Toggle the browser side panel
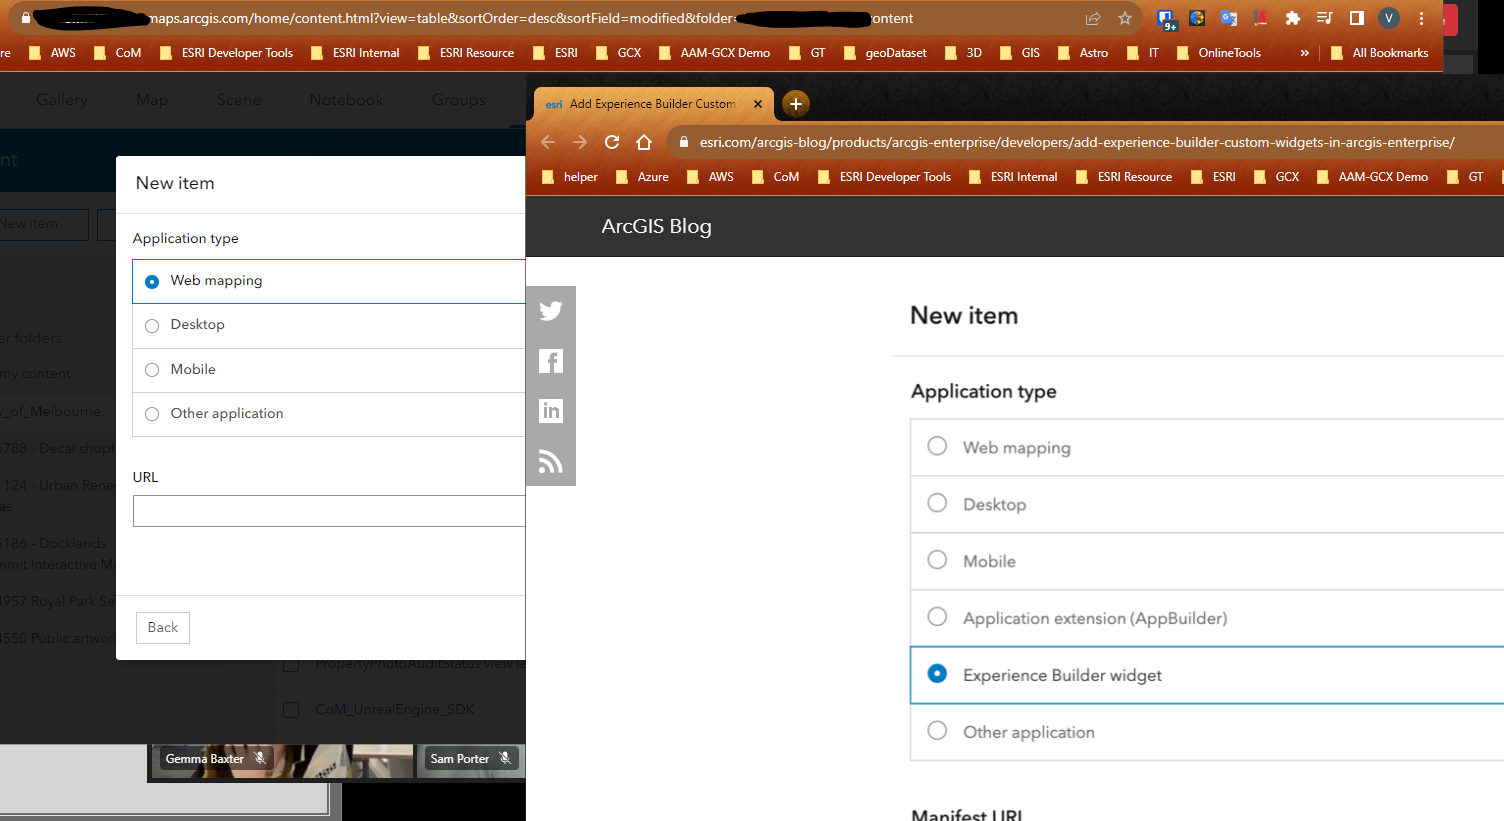 pos(1356,18)
